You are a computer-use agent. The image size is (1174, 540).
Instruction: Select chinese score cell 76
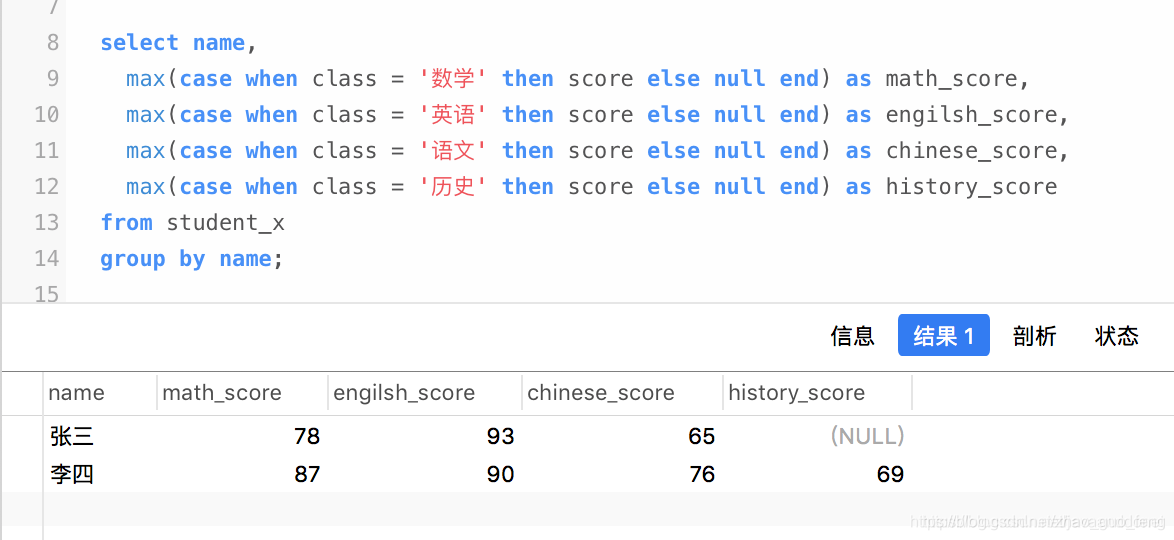(702, 474)
